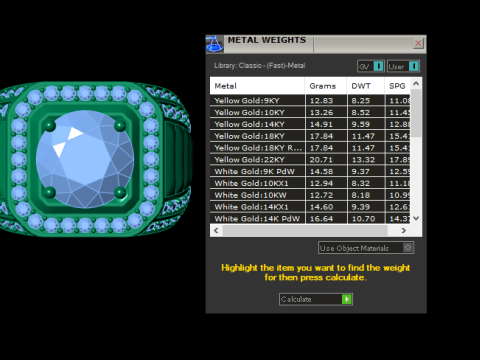Close the Metal Weights panel

[x=418, y=43]
